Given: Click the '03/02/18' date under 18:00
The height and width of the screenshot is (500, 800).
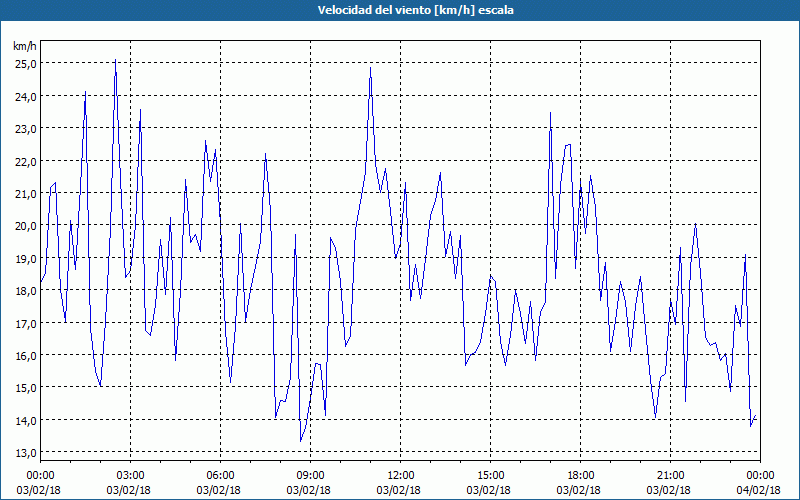Looking at the screenshot, I should [x=579, y=490].
